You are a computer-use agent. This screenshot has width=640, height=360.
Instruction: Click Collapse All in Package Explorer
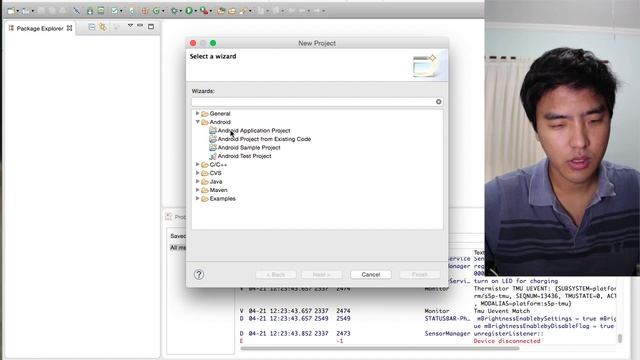(x=92, y=27)
